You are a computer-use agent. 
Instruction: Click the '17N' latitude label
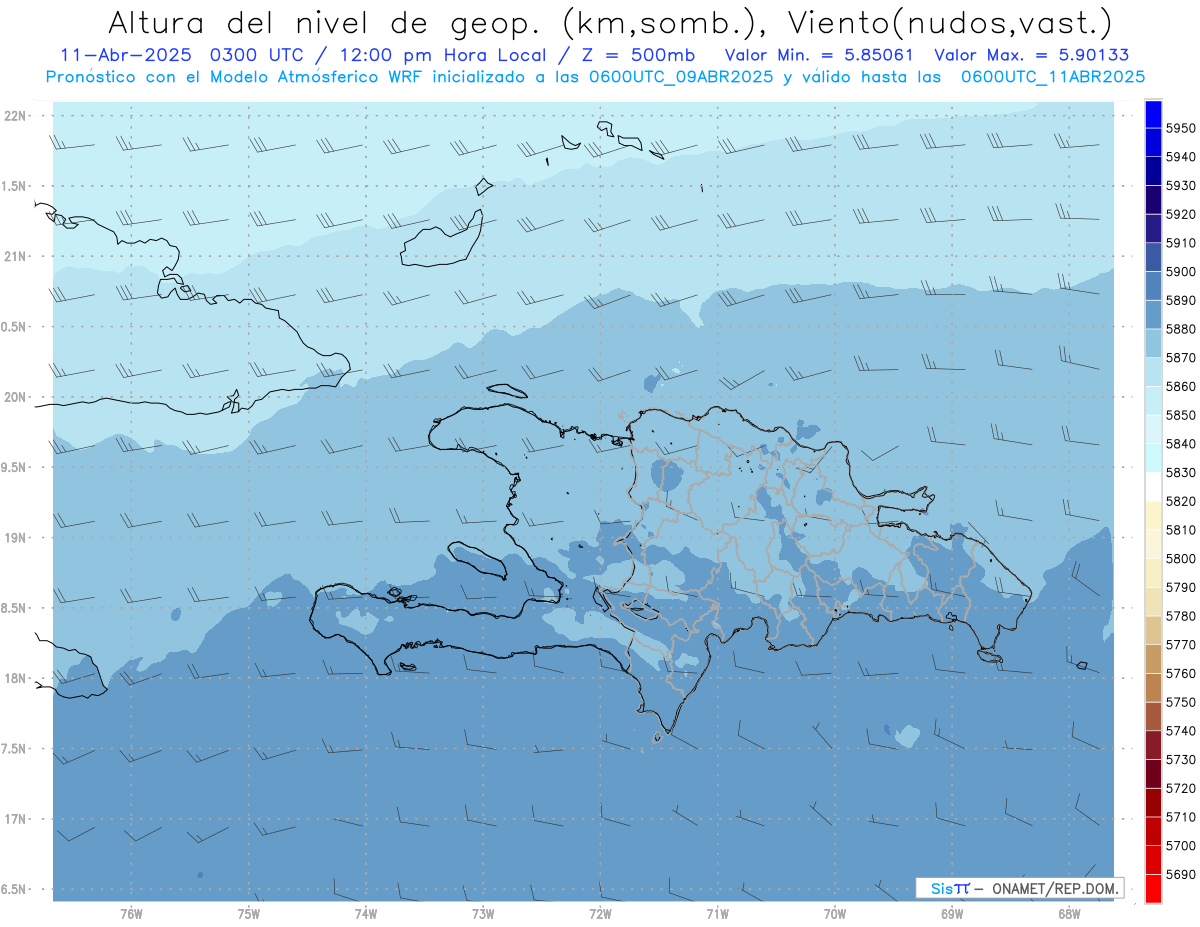(x=14, y=819)
